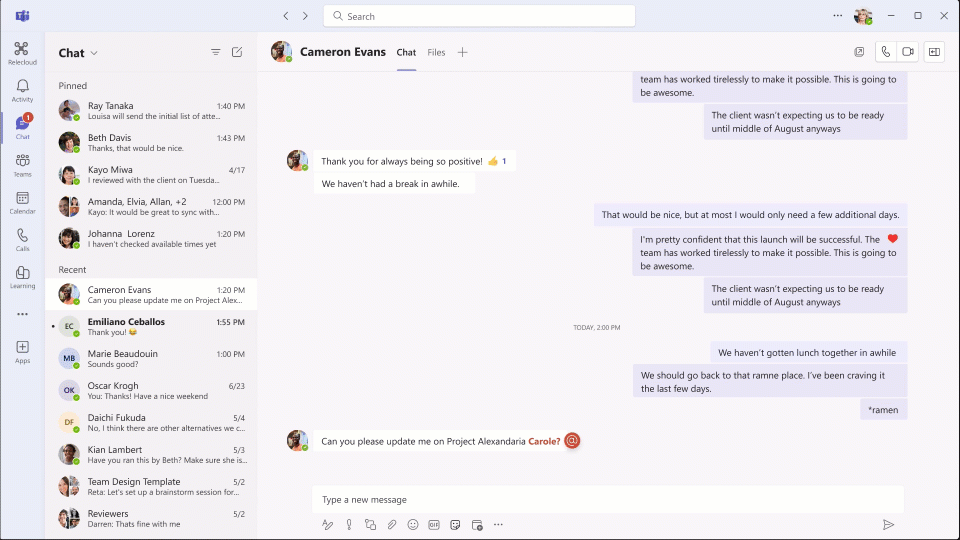
Task: Open the Format text options
Action: click(327, 524)
